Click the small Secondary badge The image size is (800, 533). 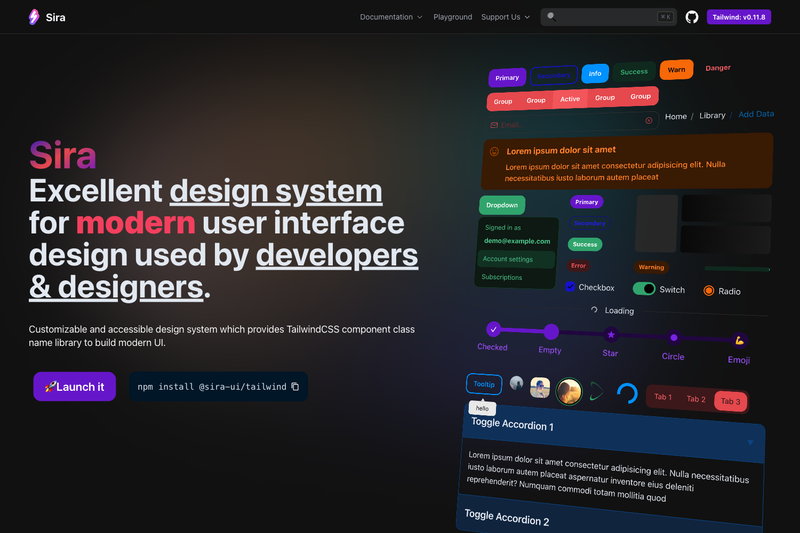(x=589, y=223)
